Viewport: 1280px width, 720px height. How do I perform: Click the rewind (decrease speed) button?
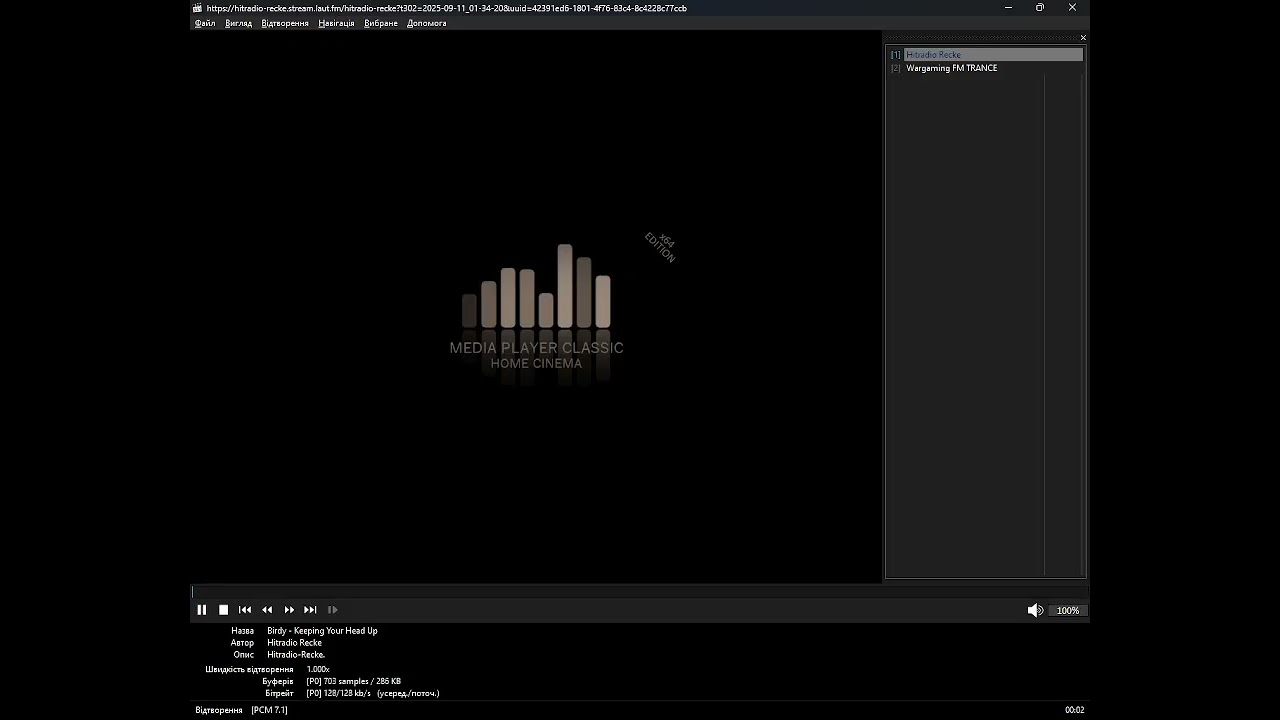point(267,610)
